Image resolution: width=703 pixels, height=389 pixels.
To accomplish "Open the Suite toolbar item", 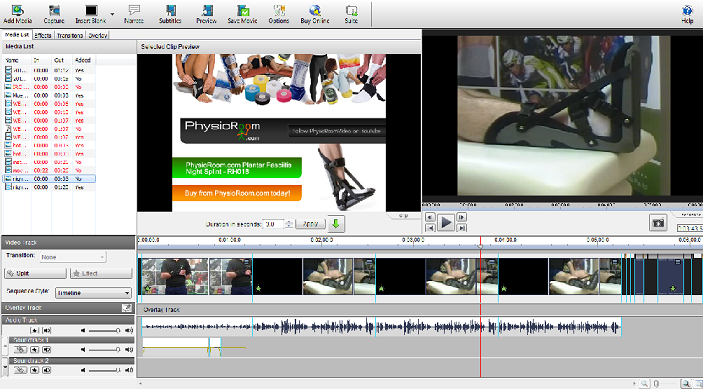I will point(351,13).
